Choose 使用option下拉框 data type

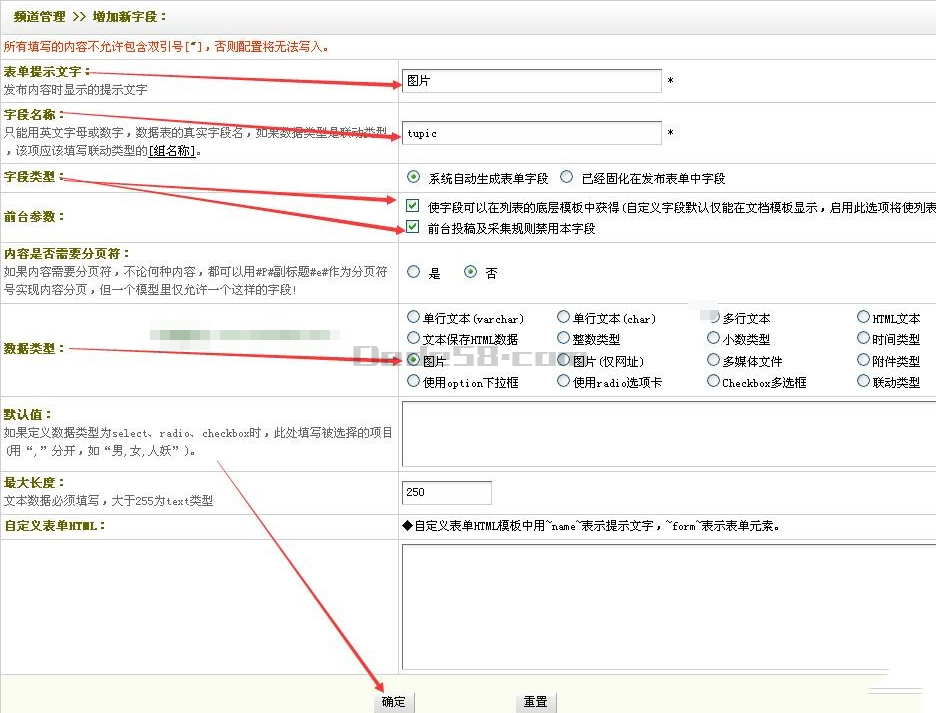(x=414, y=382)
